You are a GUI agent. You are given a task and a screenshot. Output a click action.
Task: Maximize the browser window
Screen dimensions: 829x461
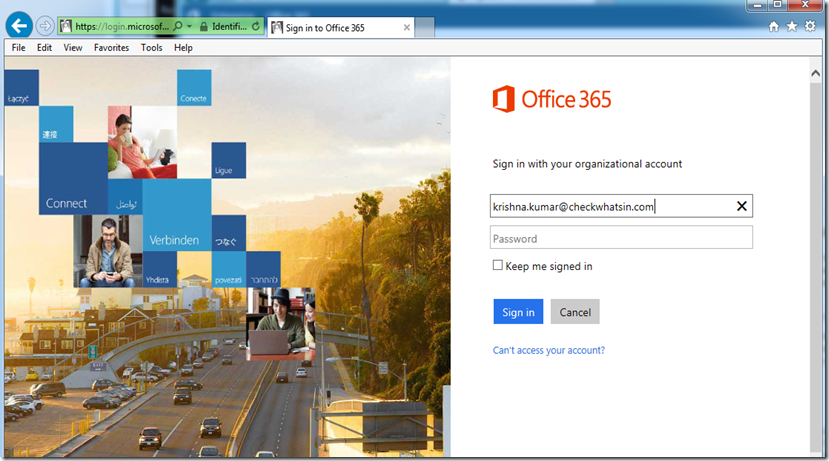(x=777, y=5)
